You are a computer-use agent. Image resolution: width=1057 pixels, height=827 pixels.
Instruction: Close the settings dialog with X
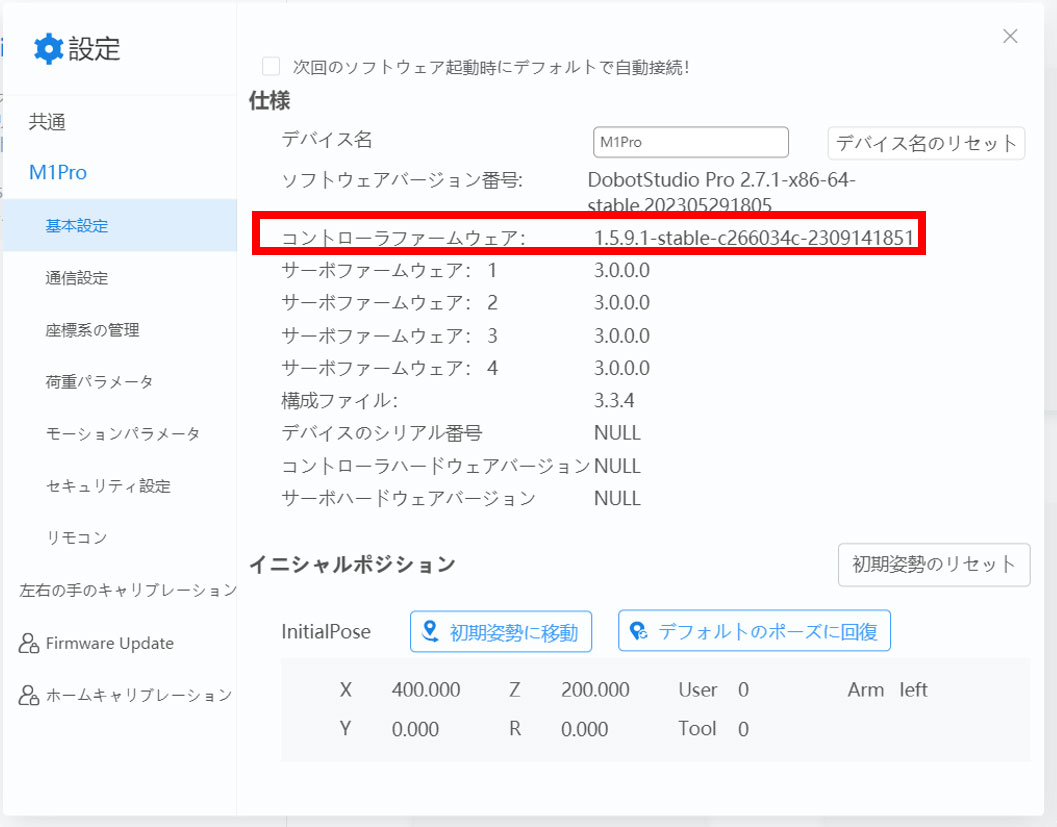click(x=1010, y=37)
